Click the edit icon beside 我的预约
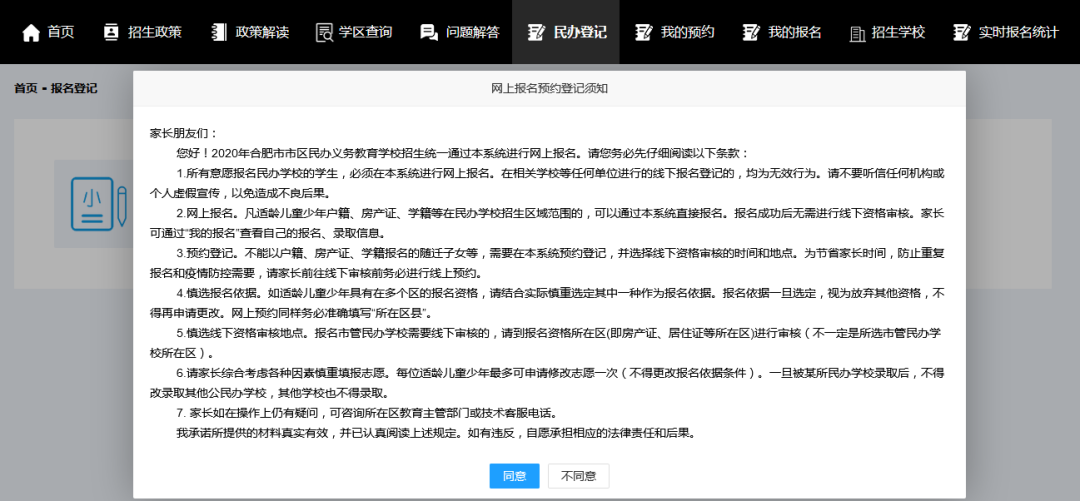This screenshot has width=1080, height=501. tap(643, 32)
